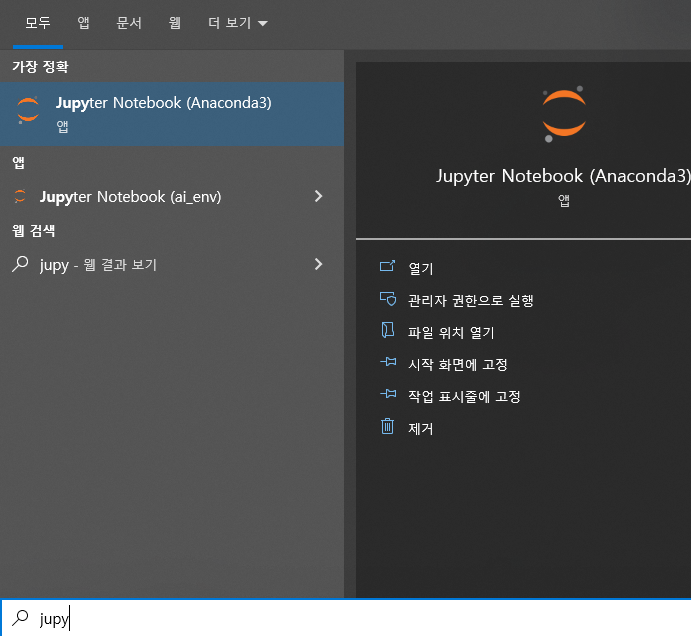Screen dimensions: 691x636
Task: Click shield icon for run as administrator
Action: point(388,299)
